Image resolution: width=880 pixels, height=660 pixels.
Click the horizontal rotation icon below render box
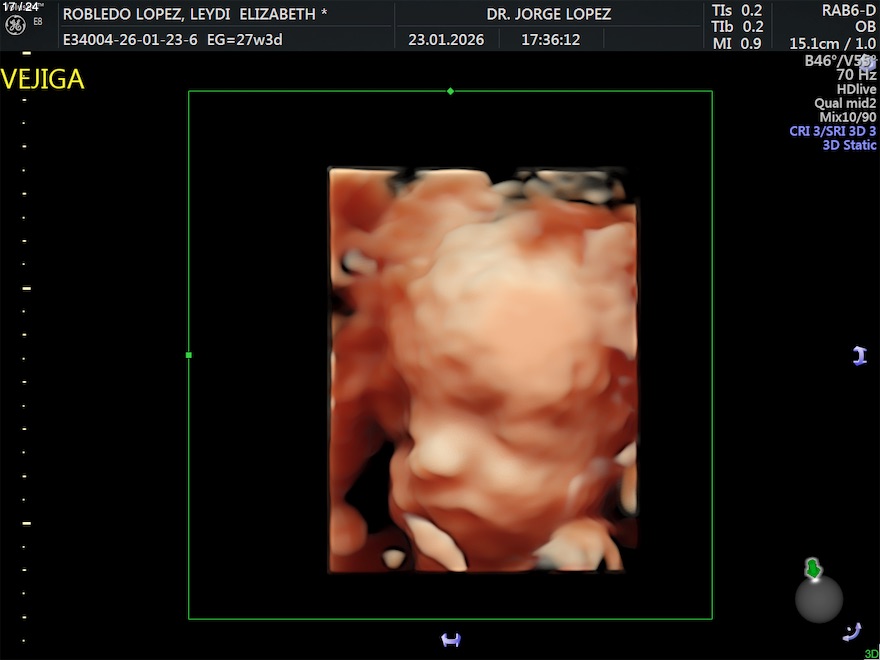pyautogui.click(x=451, y=640)
